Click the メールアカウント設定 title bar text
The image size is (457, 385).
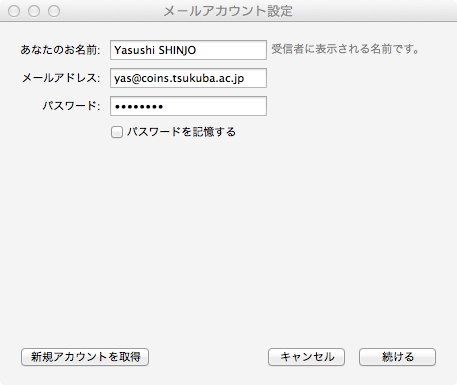pos(228,11)
